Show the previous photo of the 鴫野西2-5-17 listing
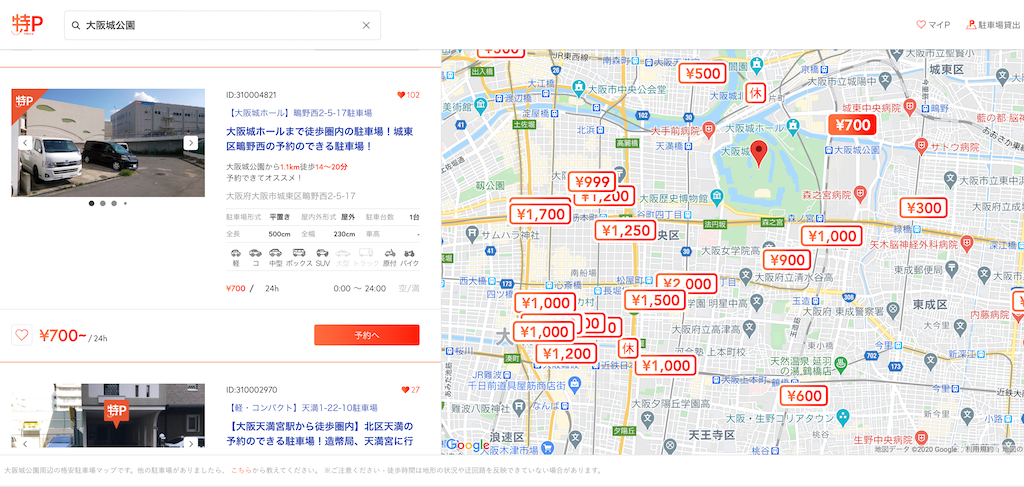The height and width of the screenshot is (487, 1024). pyautogui.click(x=25, y=143)
